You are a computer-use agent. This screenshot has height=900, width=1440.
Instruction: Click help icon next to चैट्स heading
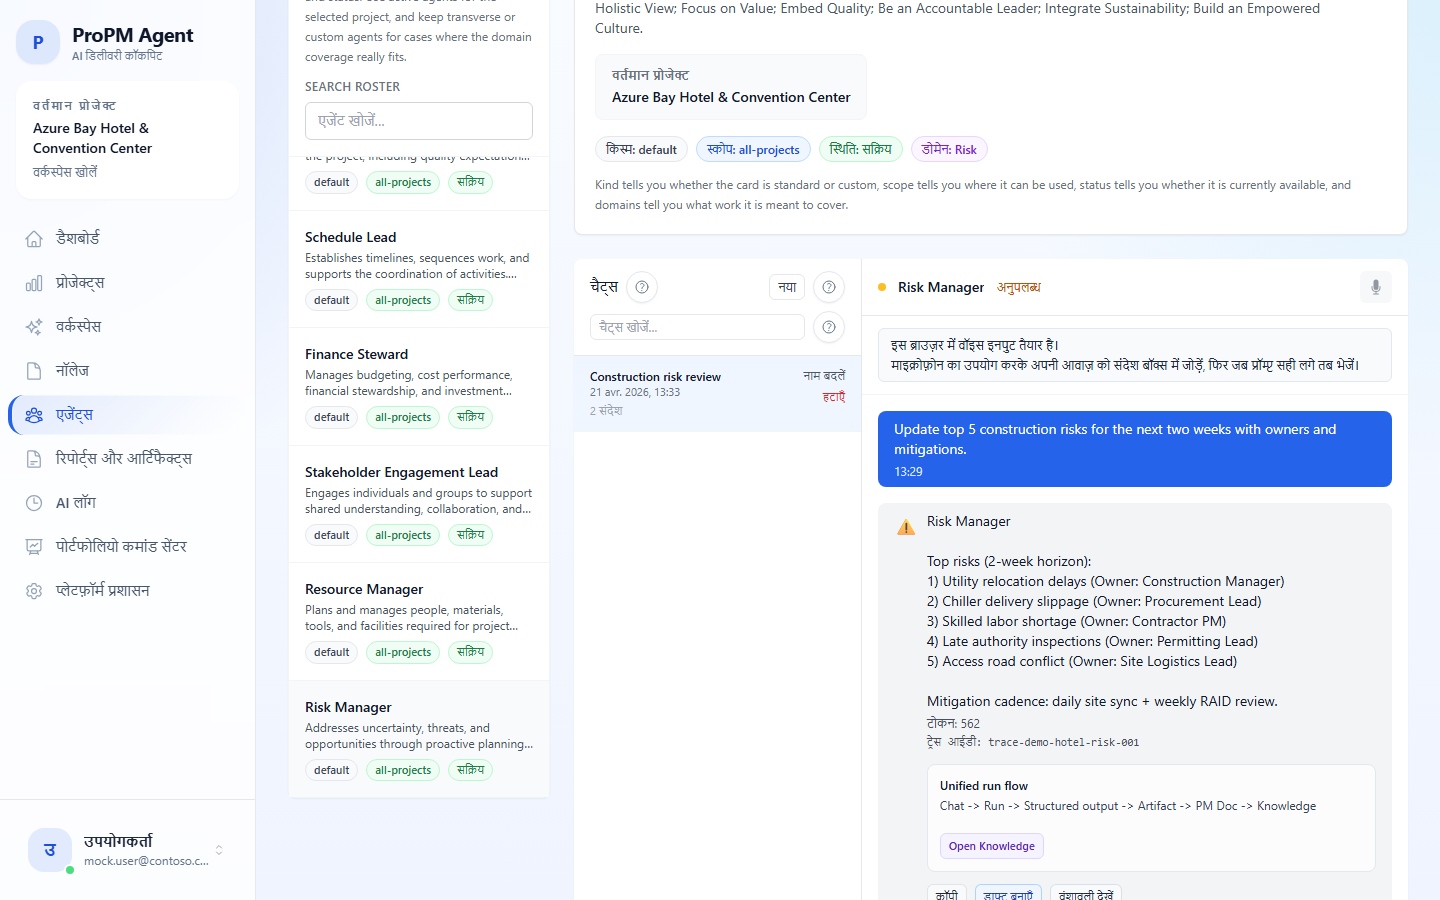[642, 287]
